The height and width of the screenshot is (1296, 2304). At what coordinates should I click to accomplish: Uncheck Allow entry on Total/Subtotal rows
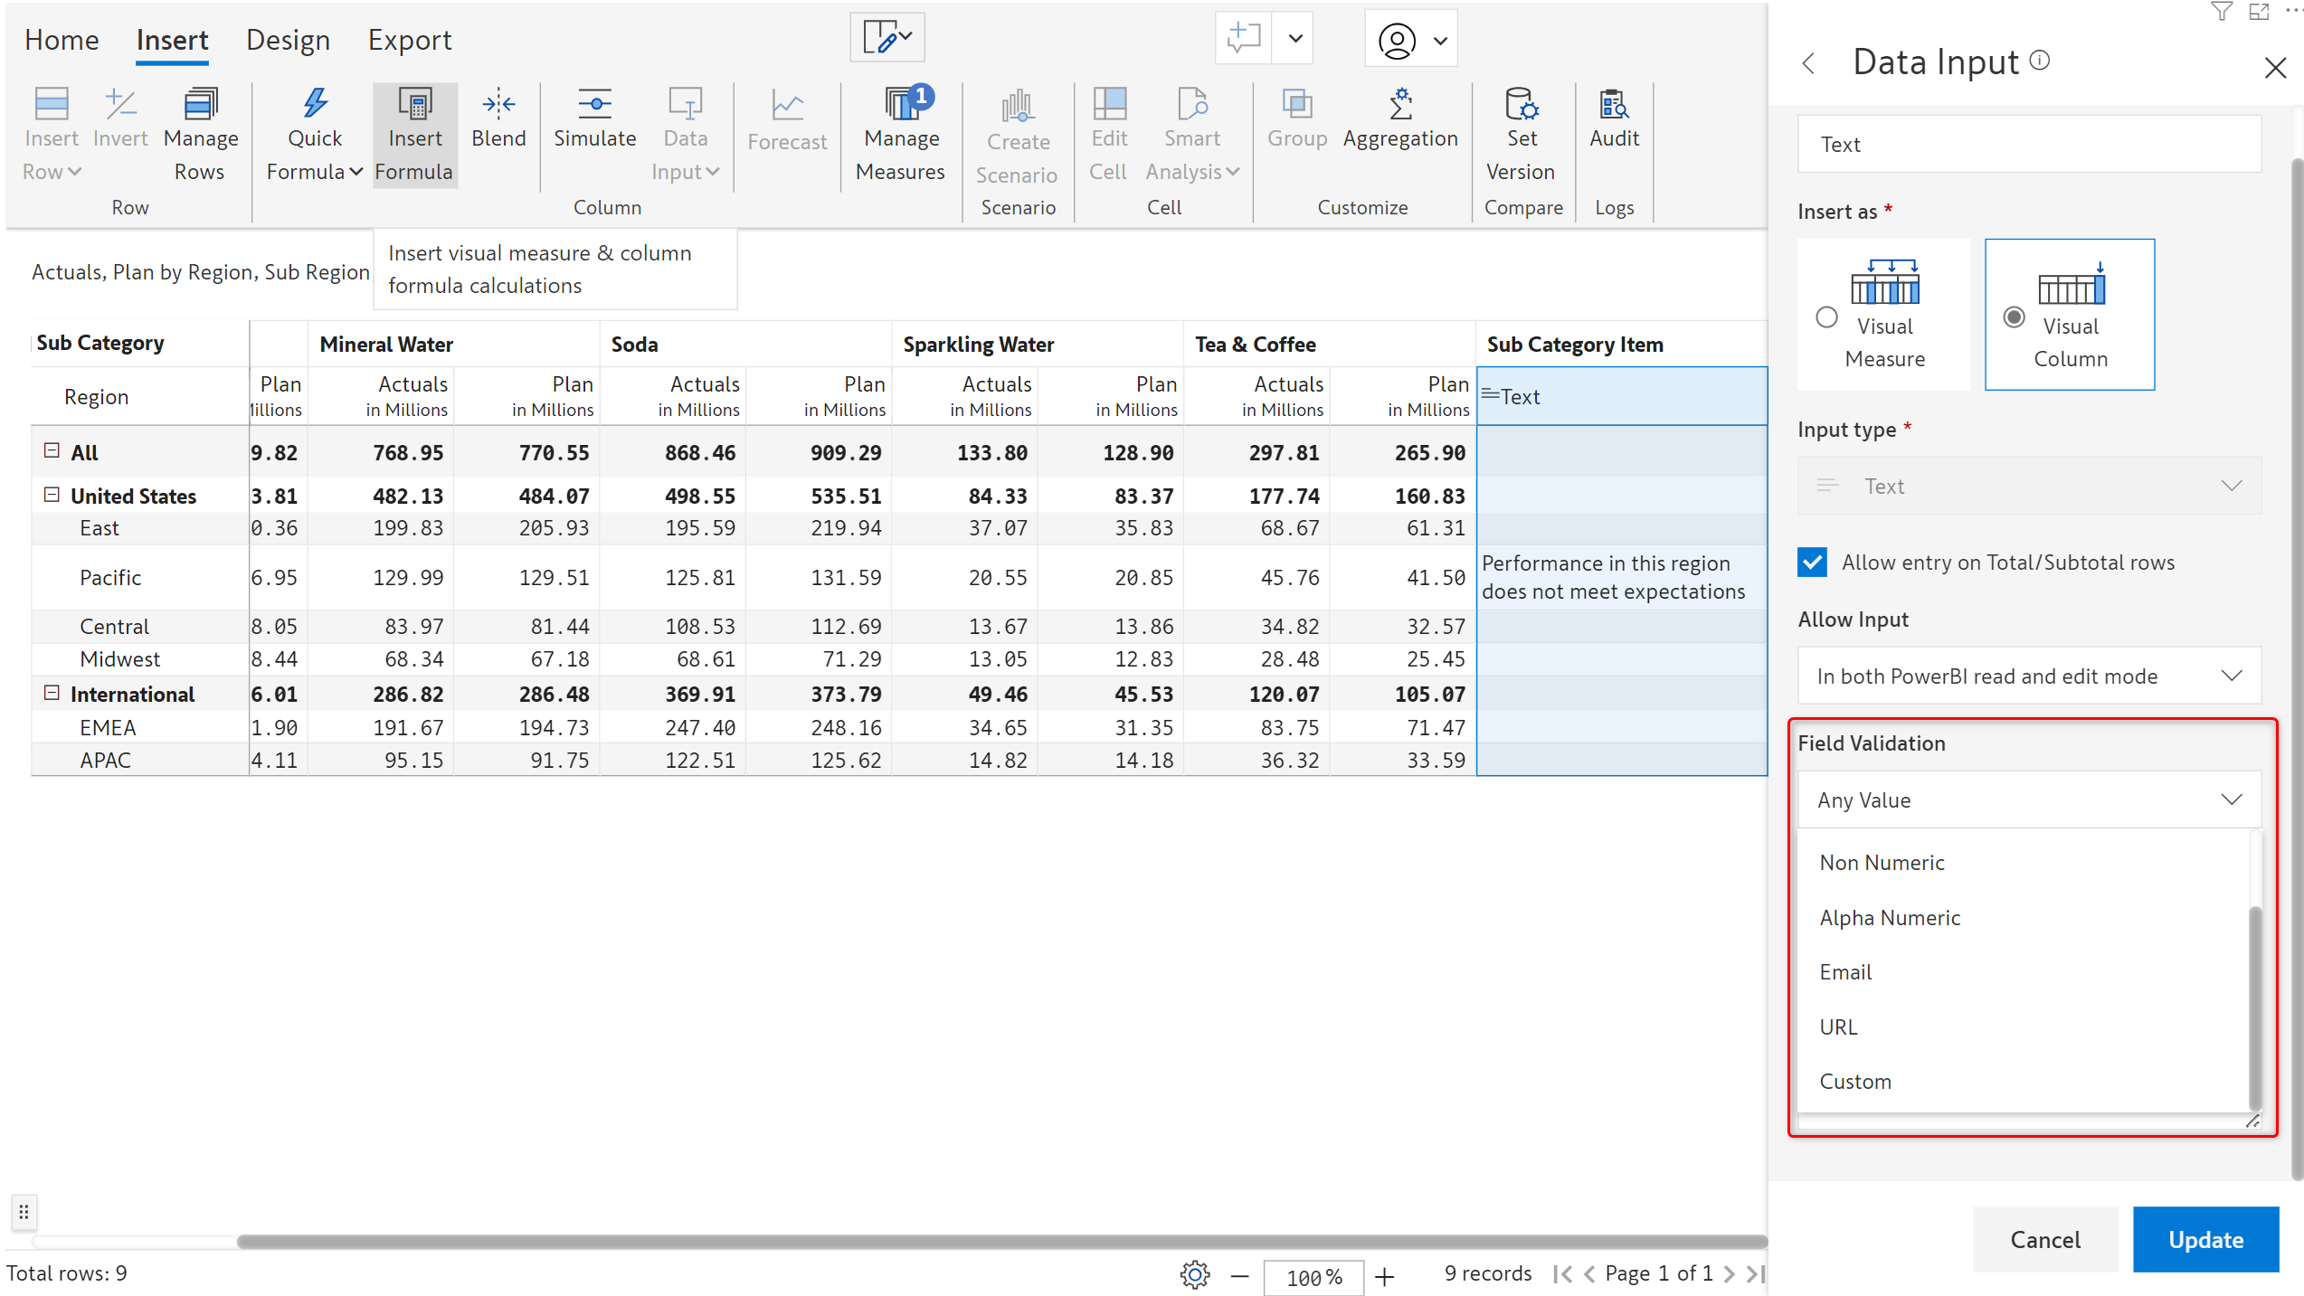pyautogui.click(x=1812, y=562)
